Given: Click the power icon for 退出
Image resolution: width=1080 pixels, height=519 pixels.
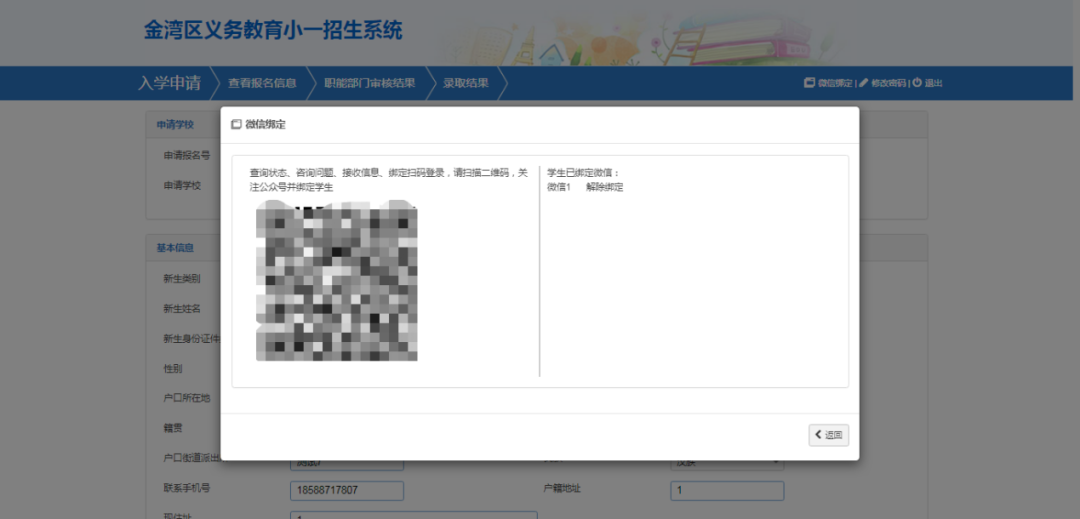Looking at the screenshot, I should click(x=917, y=83).
